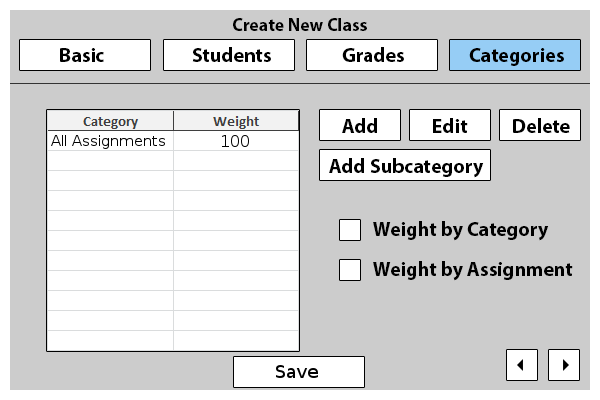Click the Weight column header
The height and width of the screenshot is (400, 600).
[x=236, y=122]
